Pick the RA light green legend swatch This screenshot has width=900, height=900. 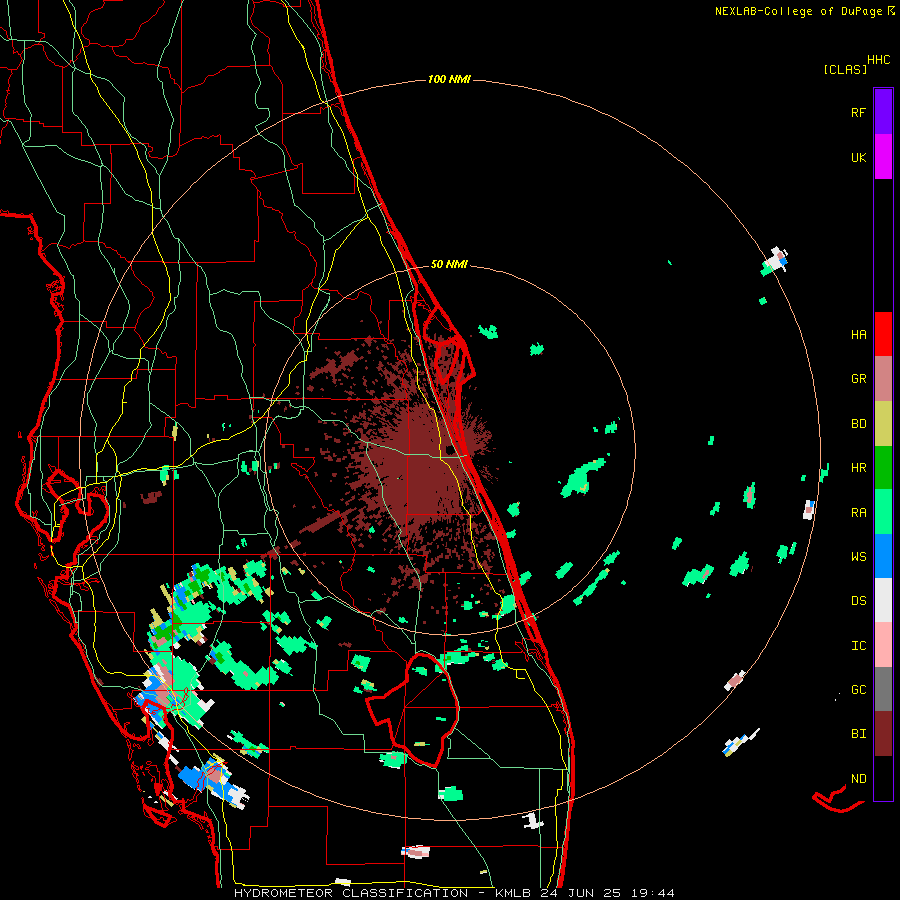883,512
